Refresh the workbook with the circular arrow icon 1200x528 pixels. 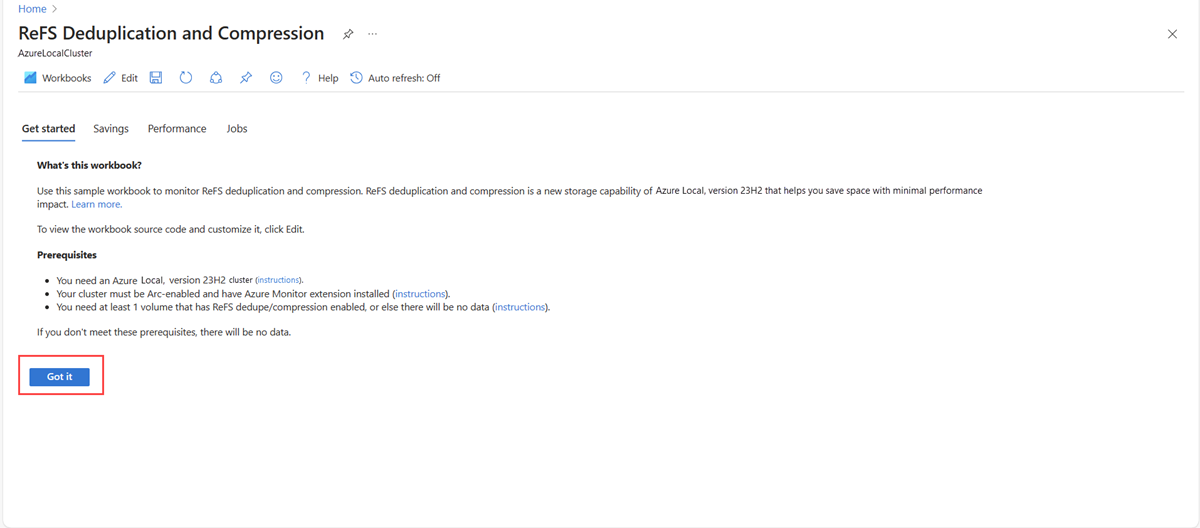click(186, 78)
